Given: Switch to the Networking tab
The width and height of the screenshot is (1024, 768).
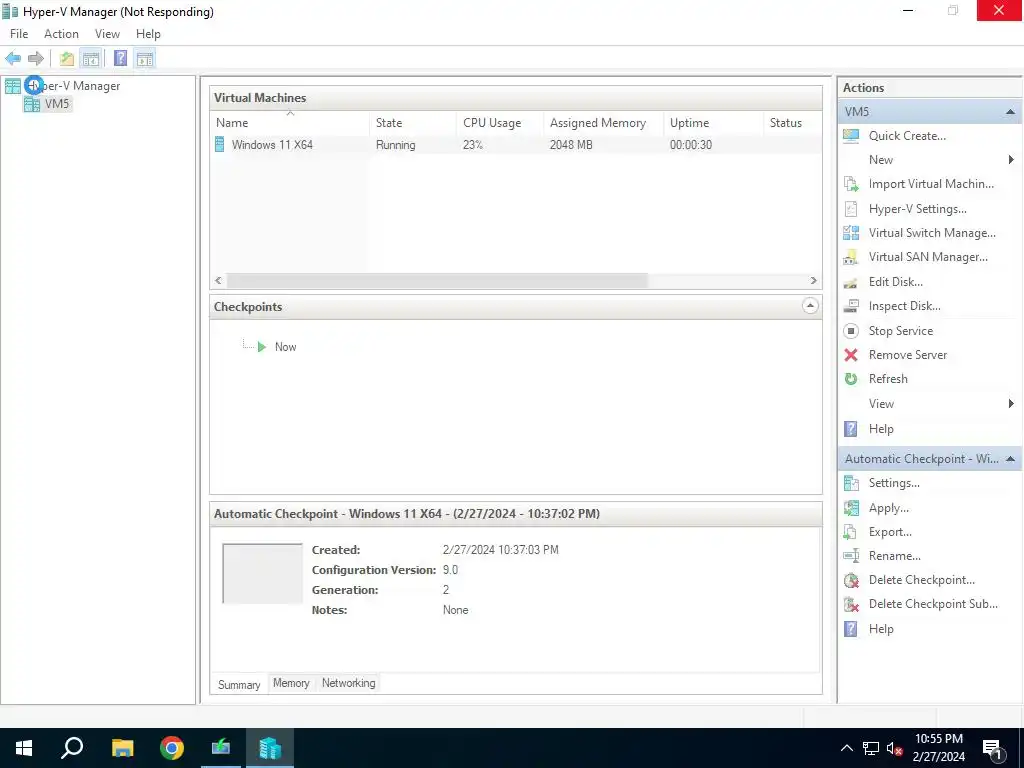Looking at the screenshot, I should (x=349, y=683).
